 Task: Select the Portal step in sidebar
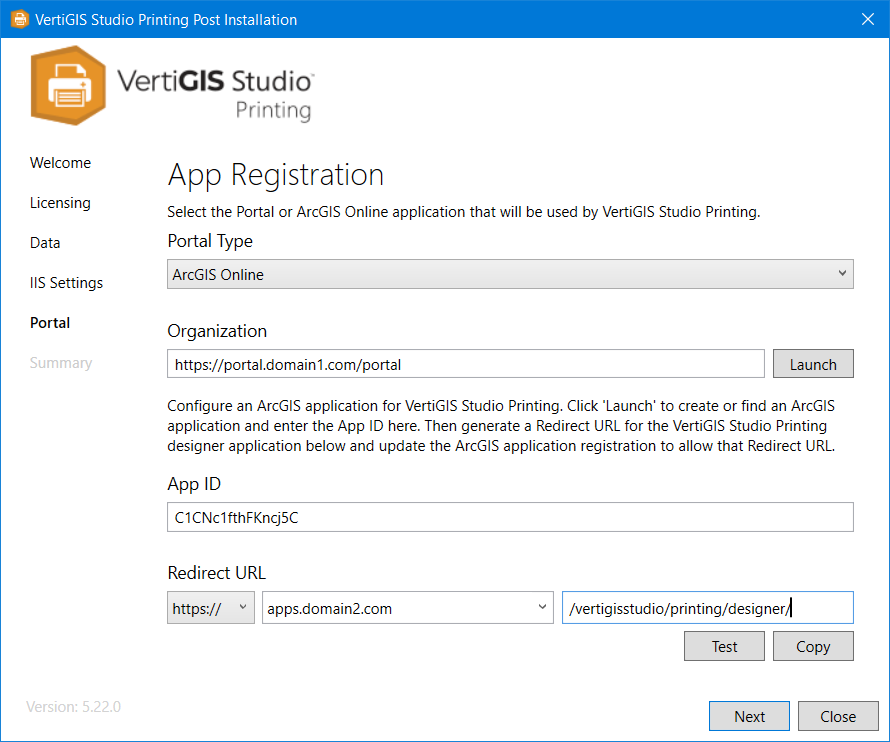[x=49, y=322]
